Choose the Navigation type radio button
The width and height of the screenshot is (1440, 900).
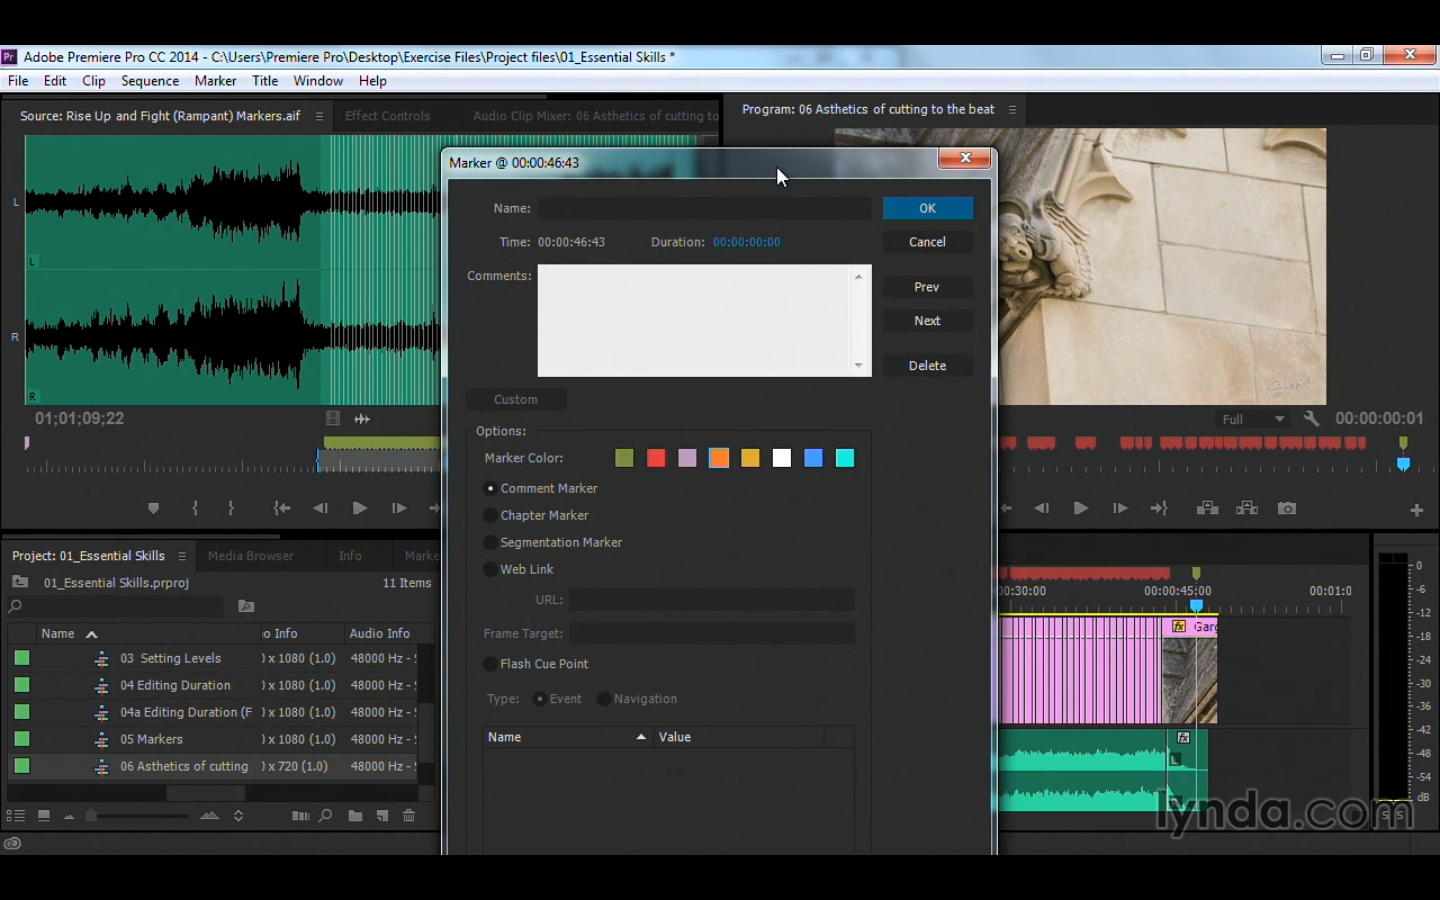click(604, 699)
